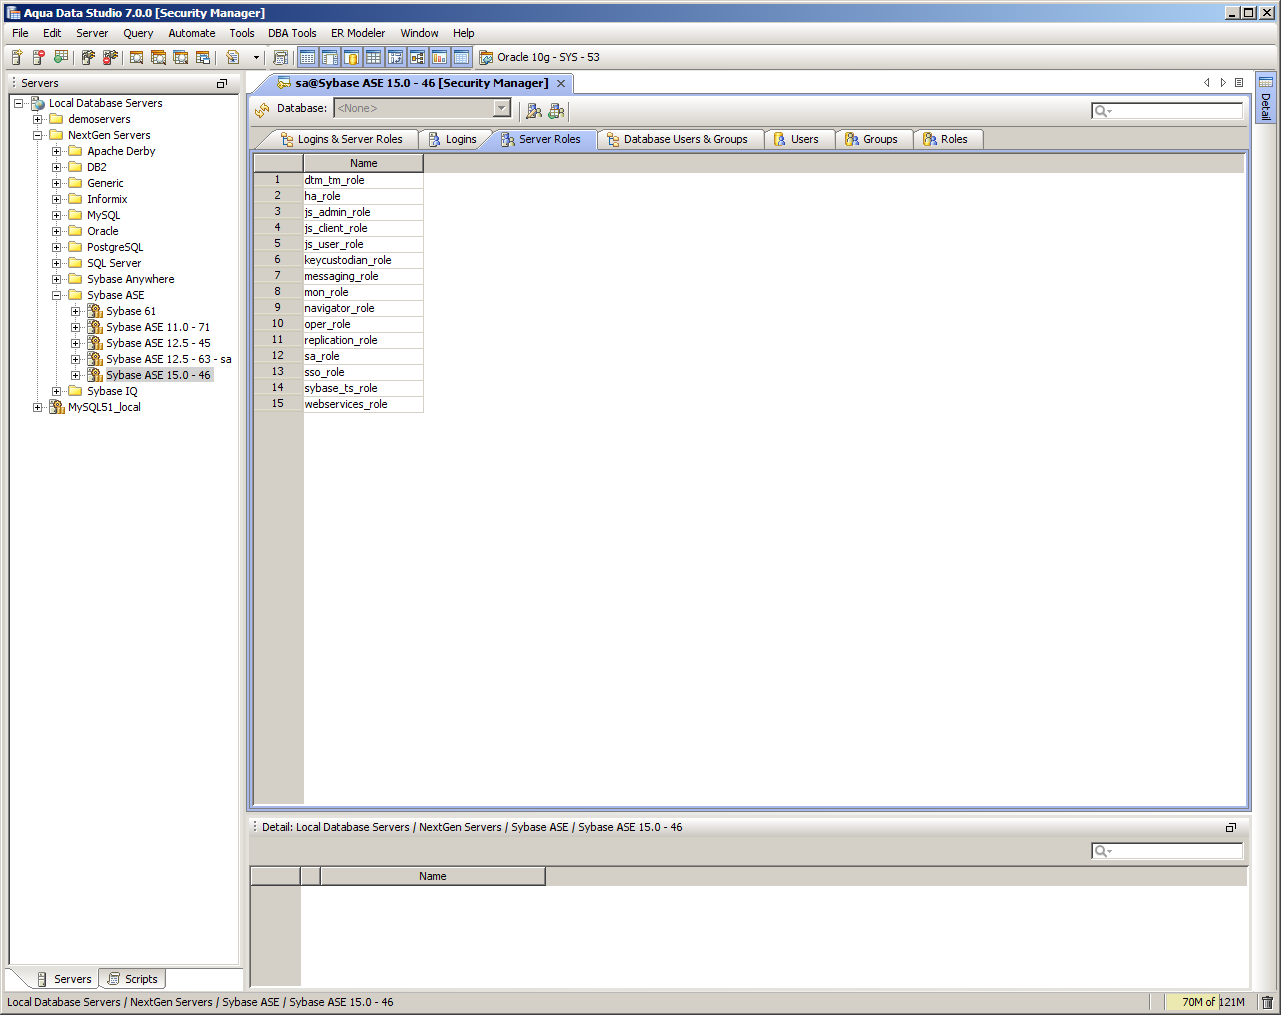Click the Name column header in Detail panel
Viewport: 1281px width, 1015px height.
(432, 876)
